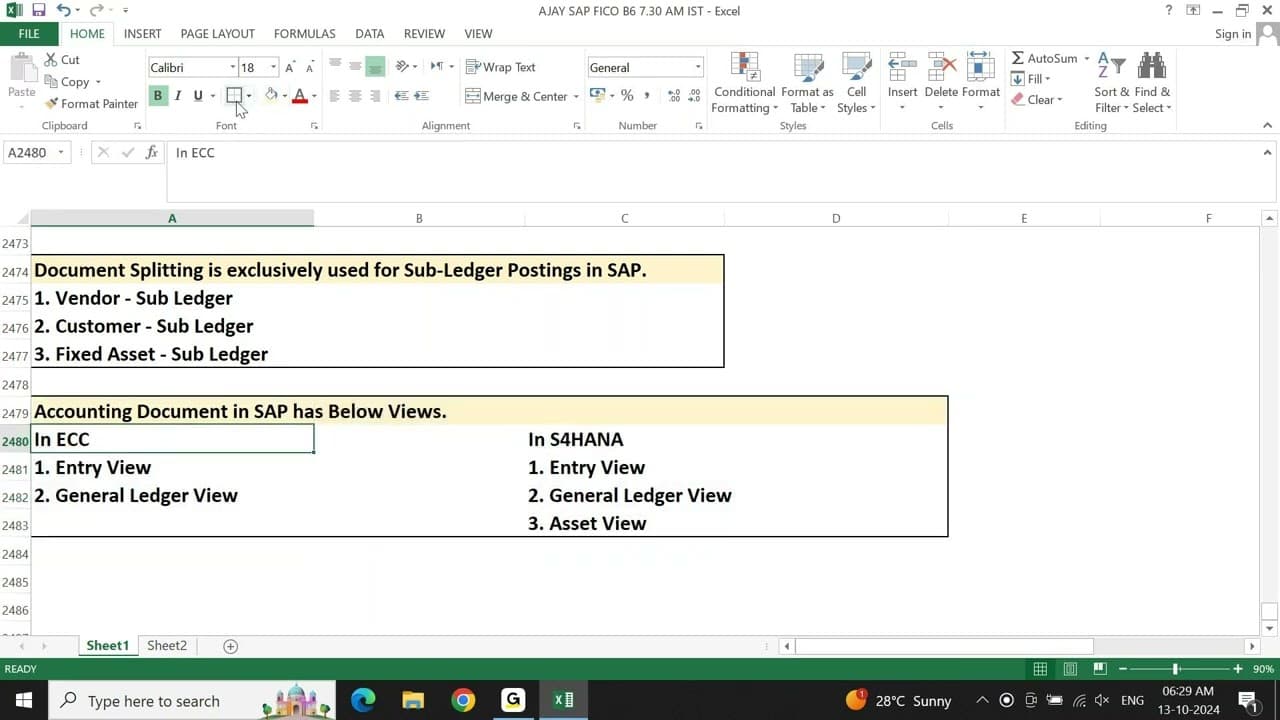Expand the Number Format dropdown showing General
The height and width of the screenshot is (720, 1280).
[x=697, y=67]
